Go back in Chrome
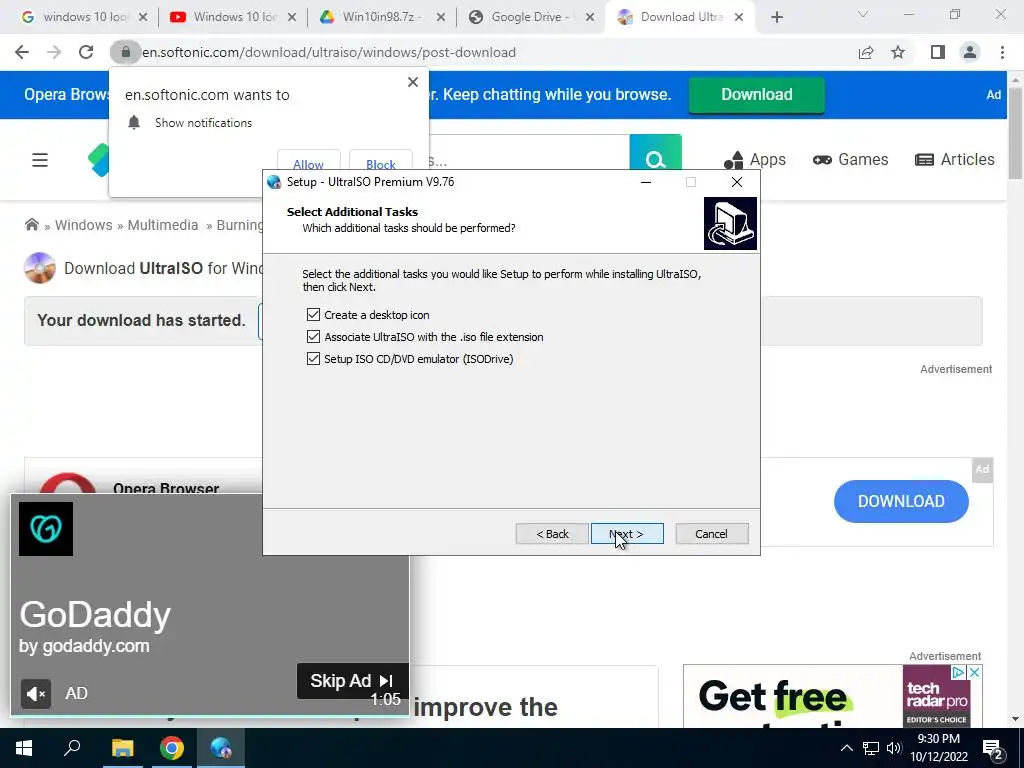Viewport: 1024px width, 768px height. coord(22,52)
